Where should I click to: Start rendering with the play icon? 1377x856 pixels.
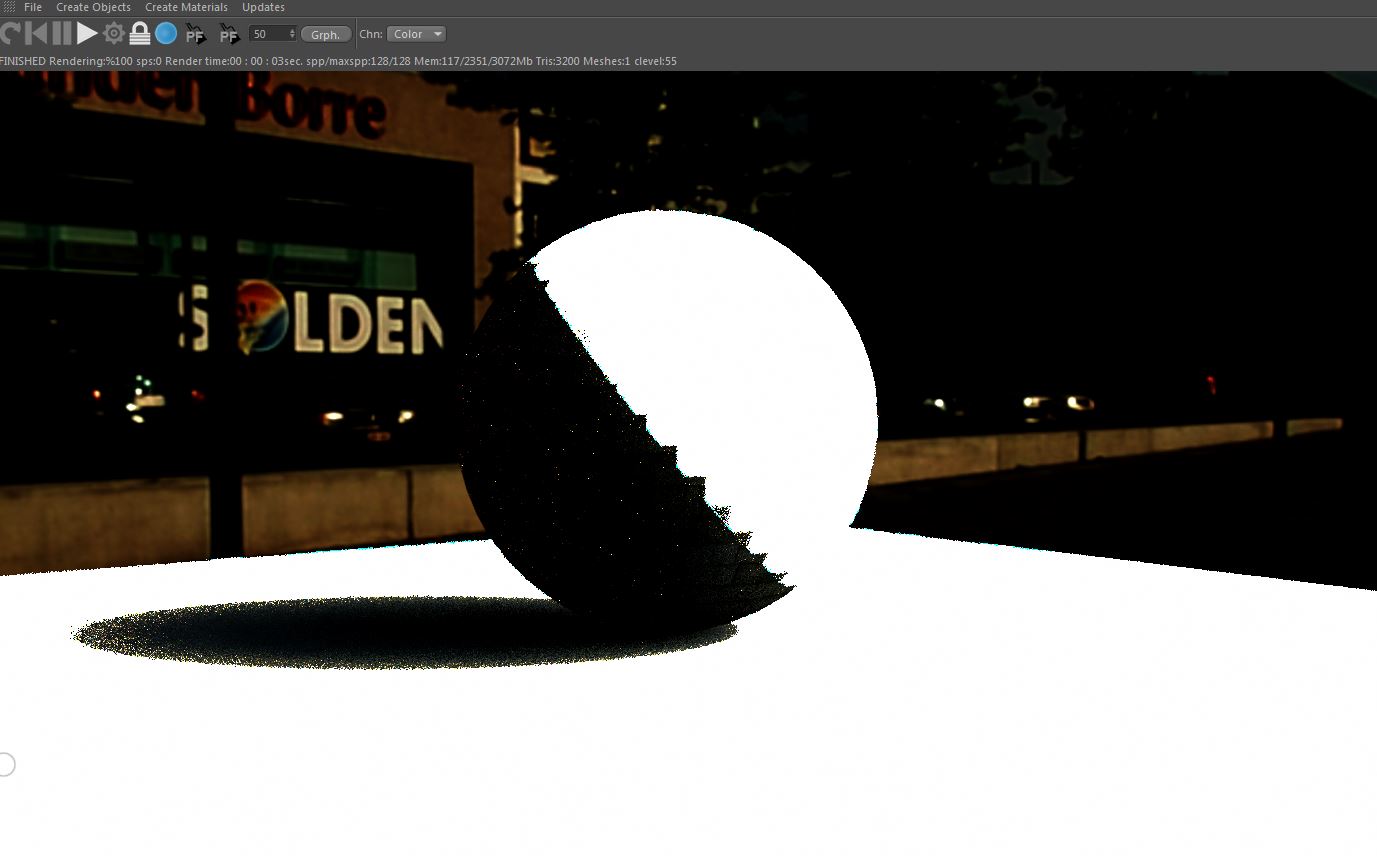[x=87, y=34]
